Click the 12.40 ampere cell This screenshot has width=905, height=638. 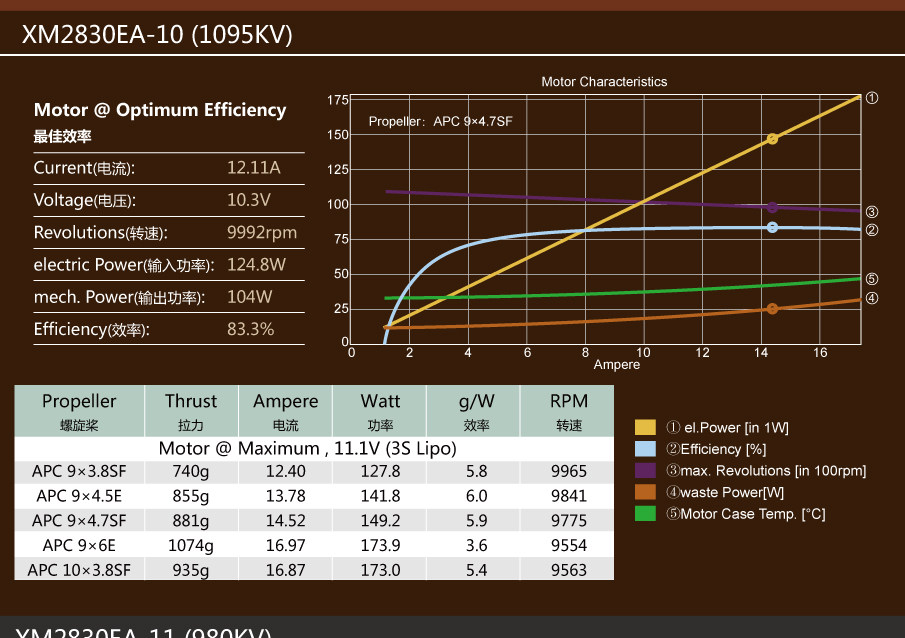(x=286, y=472)
